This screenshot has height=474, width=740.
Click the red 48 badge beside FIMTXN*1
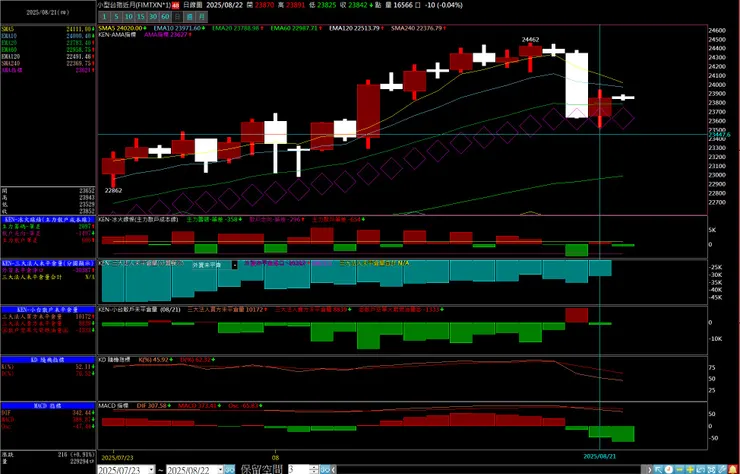point(175,5)
